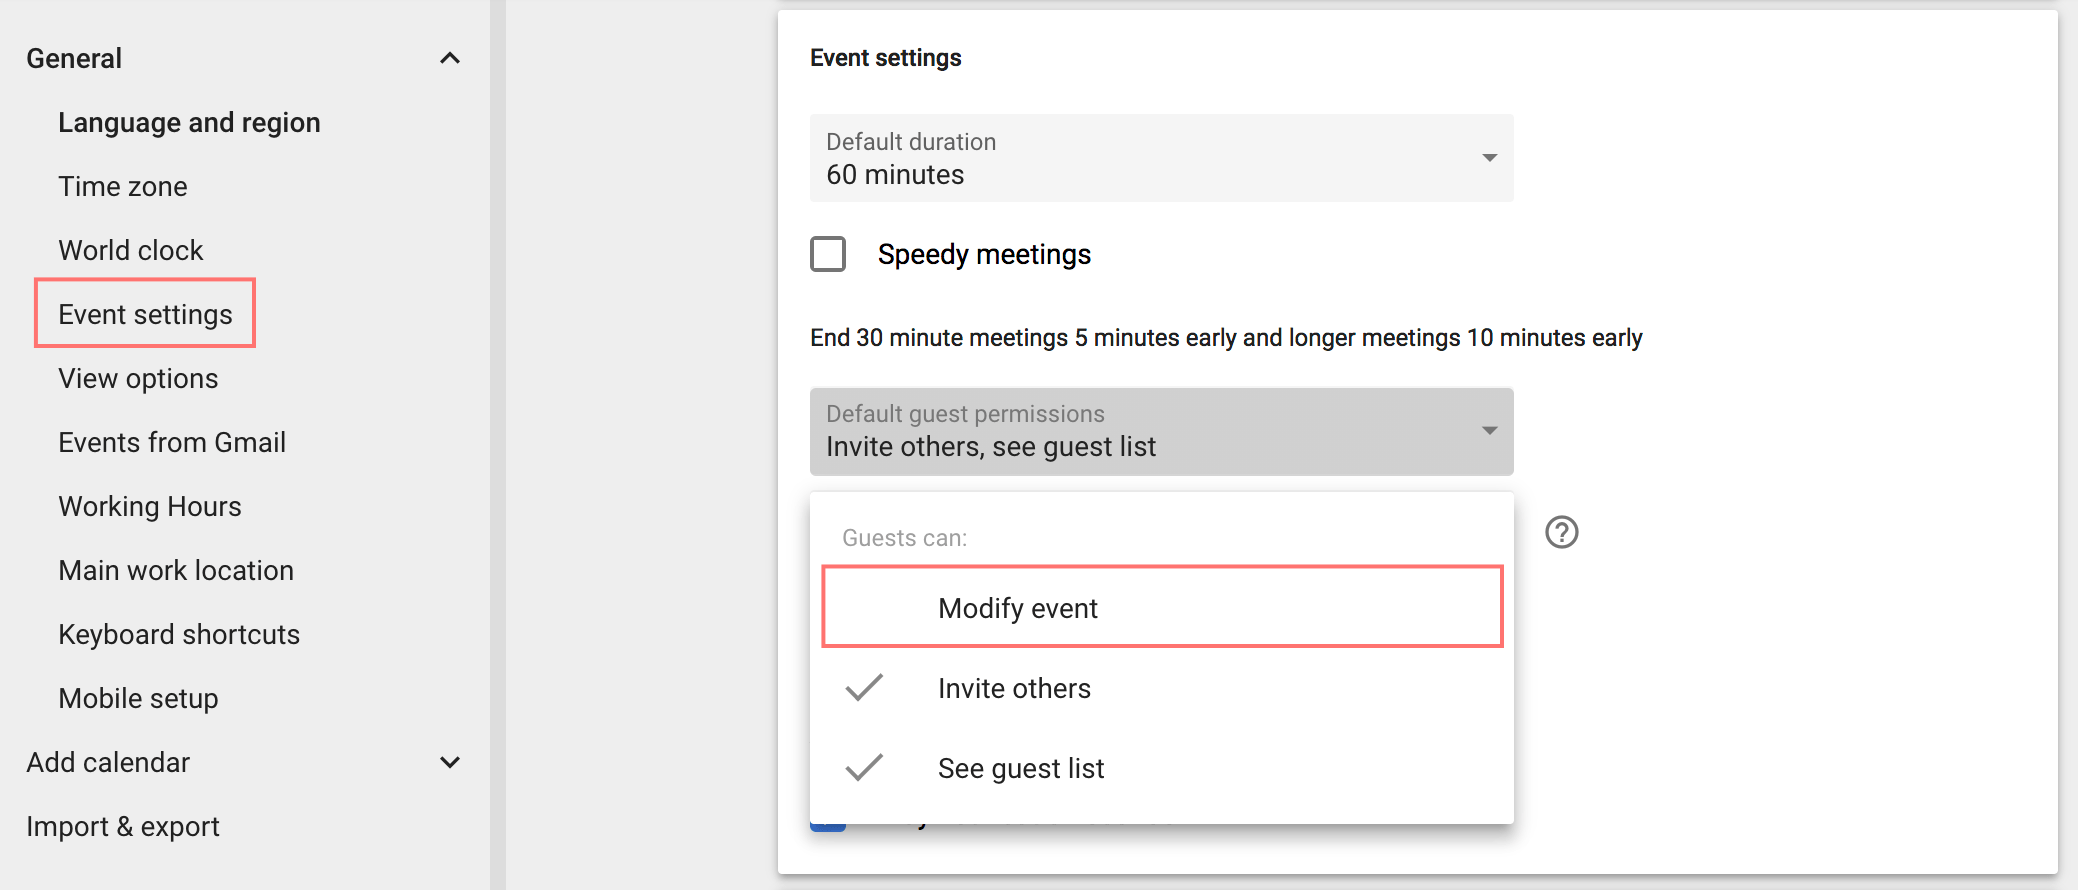This screenshot has width=2078, height=890.
Task: View Keyboard shortcuts settings
Action: 180,634
